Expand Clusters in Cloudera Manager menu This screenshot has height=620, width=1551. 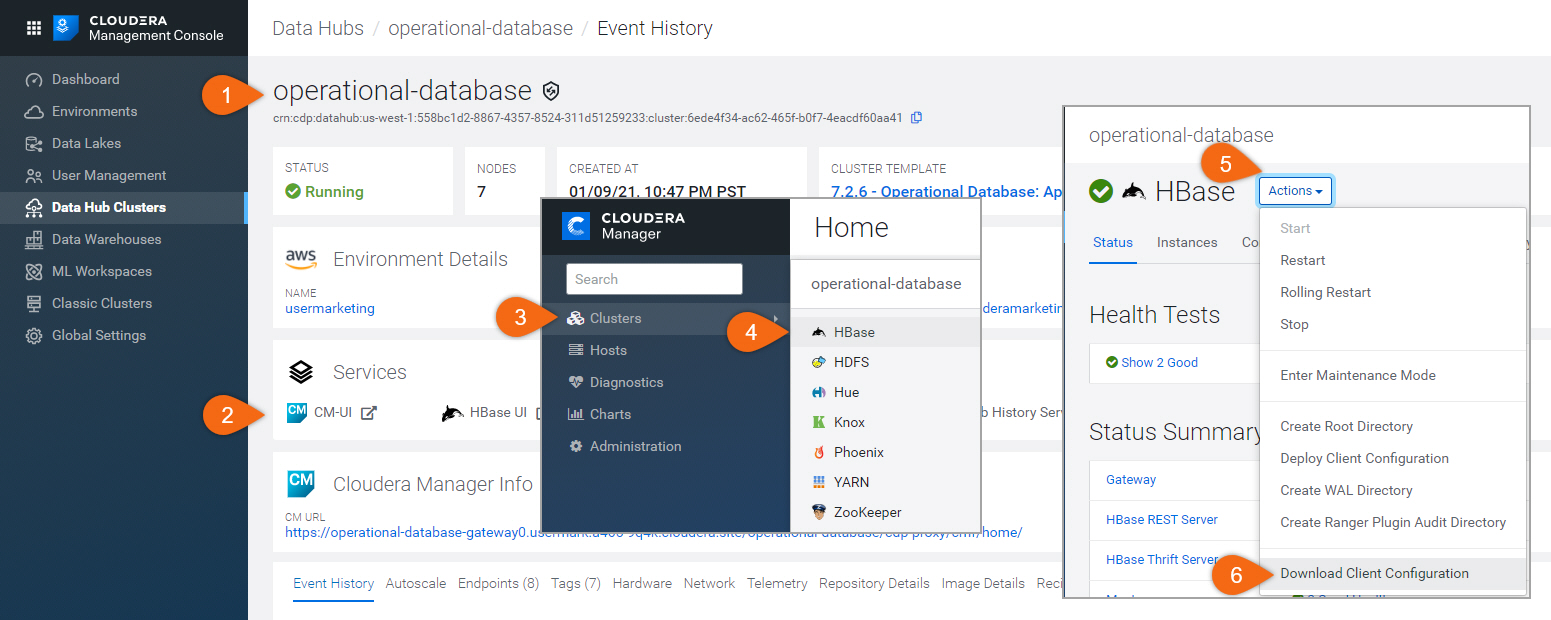(x=665, y=318)
